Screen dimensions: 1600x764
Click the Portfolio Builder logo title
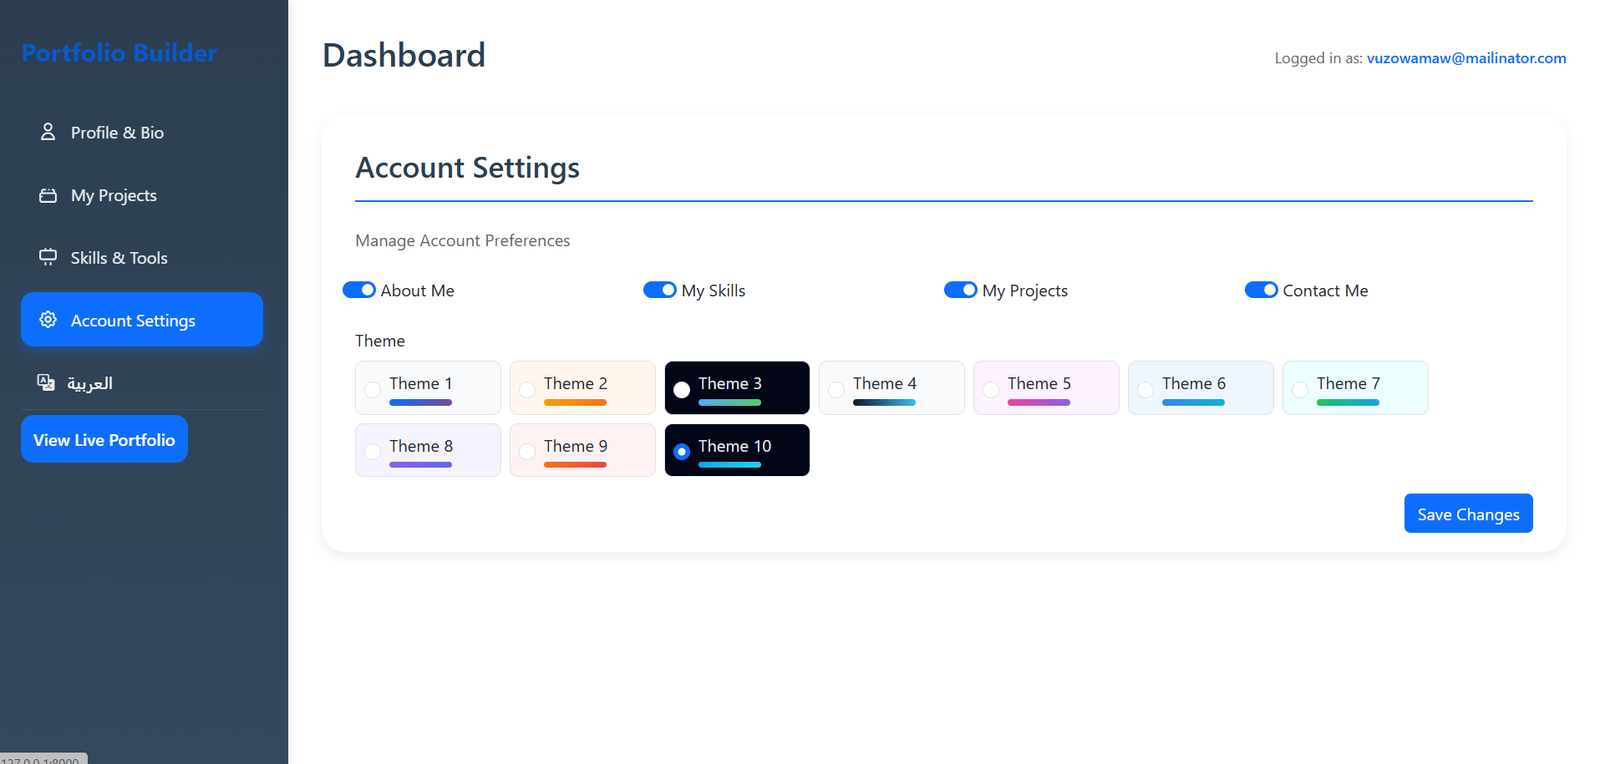(x=119, y=53)
